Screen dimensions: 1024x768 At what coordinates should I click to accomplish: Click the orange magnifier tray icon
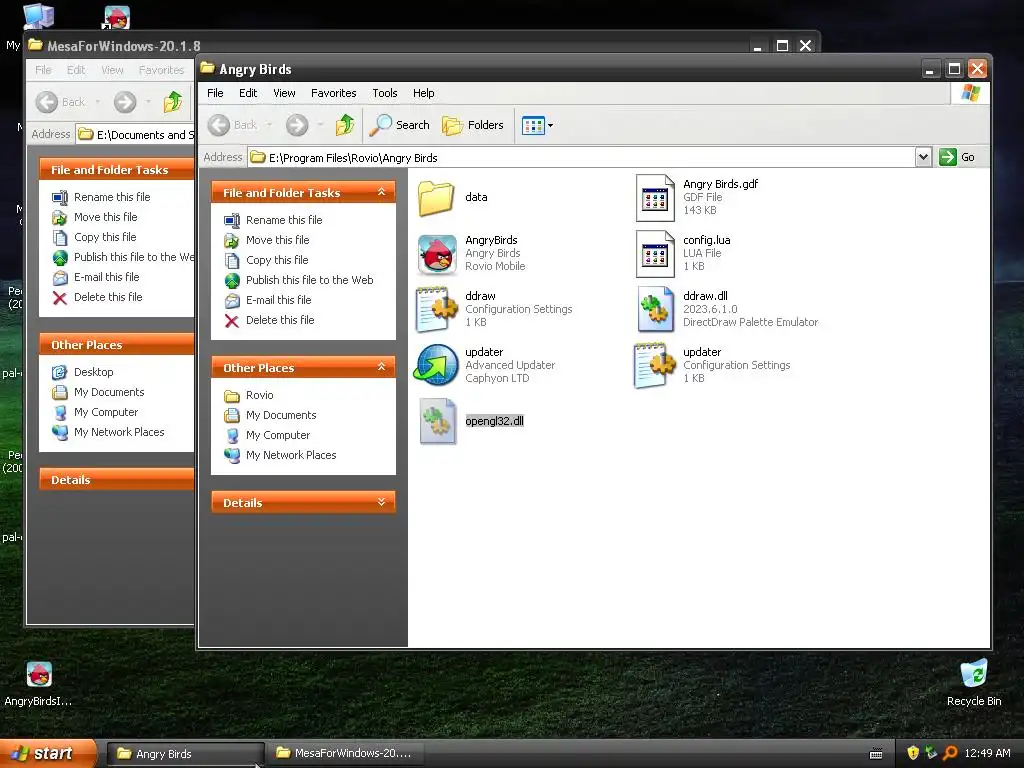click(950, 754)
